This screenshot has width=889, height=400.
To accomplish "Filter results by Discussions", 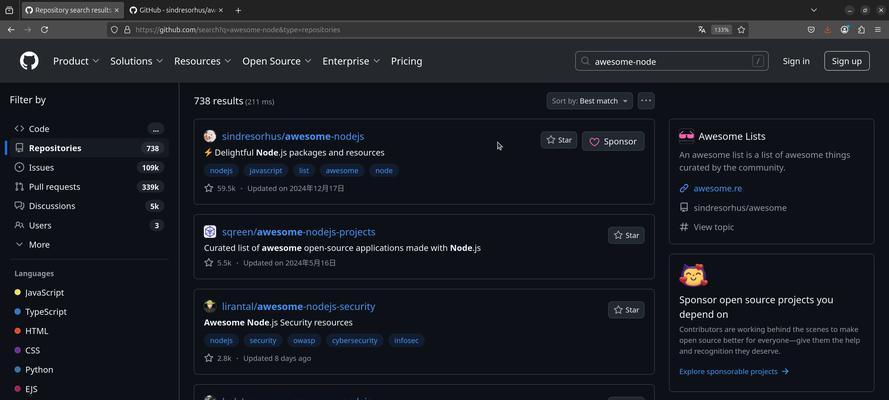I will pyautogui.click(x=89, y=206).
